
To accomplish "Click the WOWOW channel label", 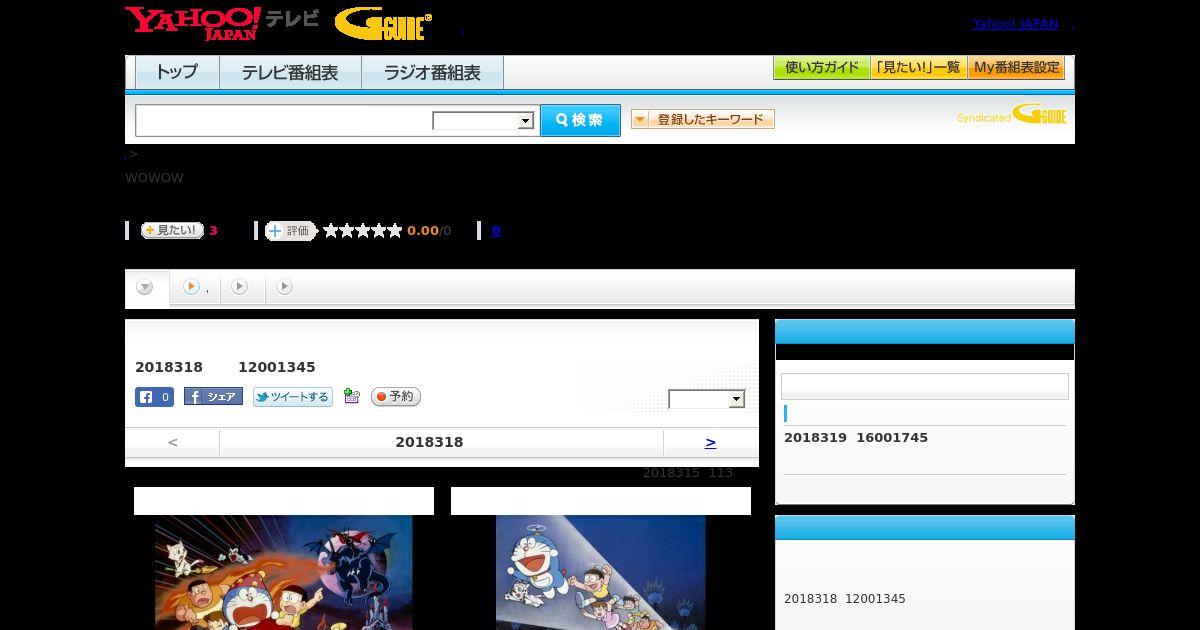I will point(154,178).
